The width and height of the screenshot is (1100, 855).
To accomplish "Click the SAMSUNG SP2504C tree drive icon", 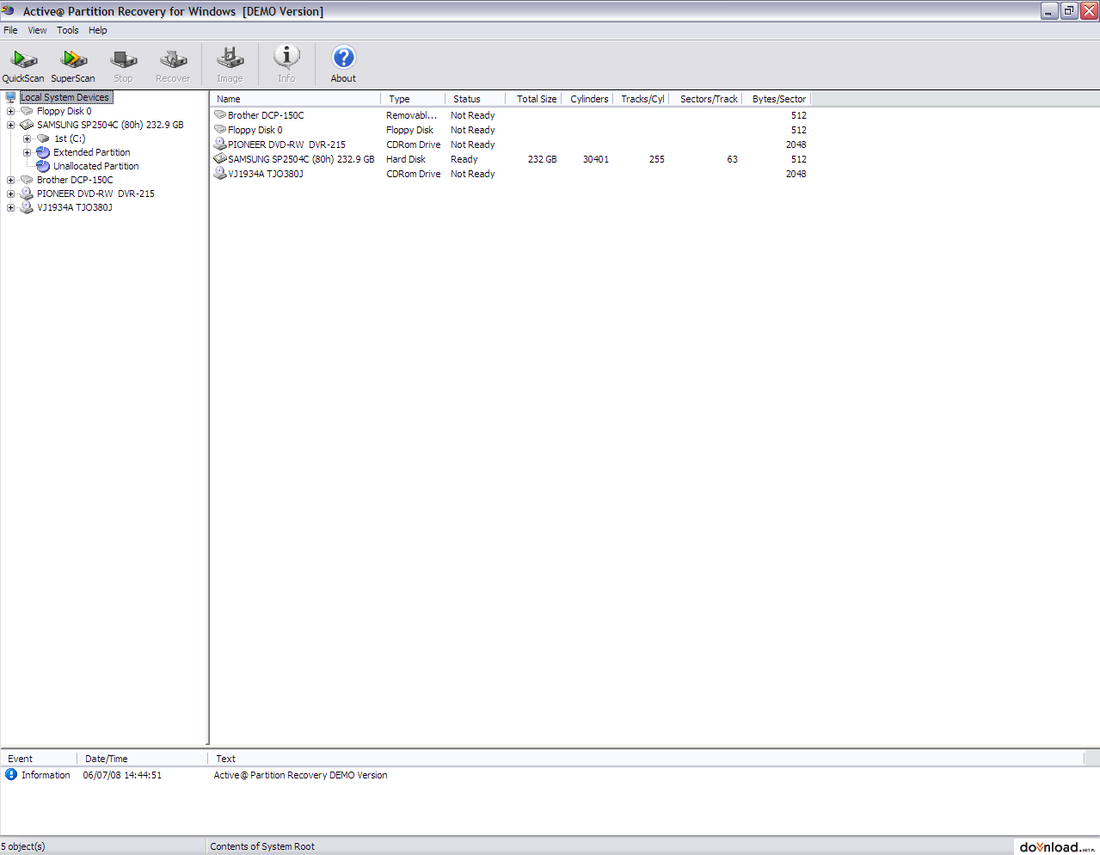I will click(x=27, y=125).
